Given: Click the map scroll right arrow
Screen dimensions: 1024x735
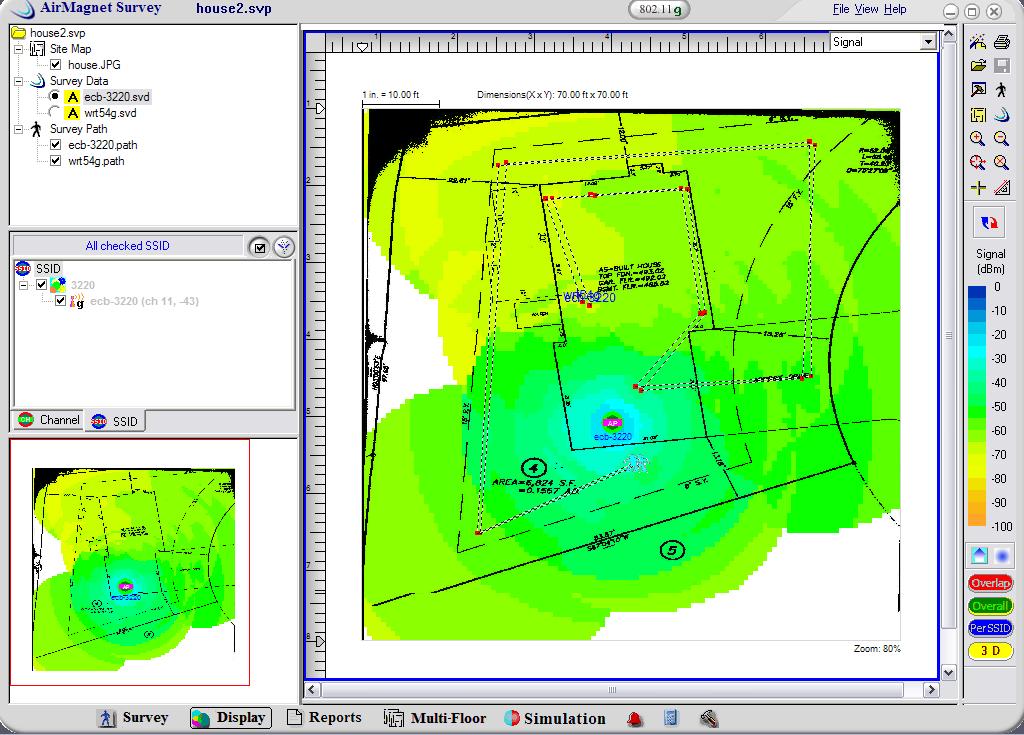Looking at the screenshot, I should tap(932, 689).
